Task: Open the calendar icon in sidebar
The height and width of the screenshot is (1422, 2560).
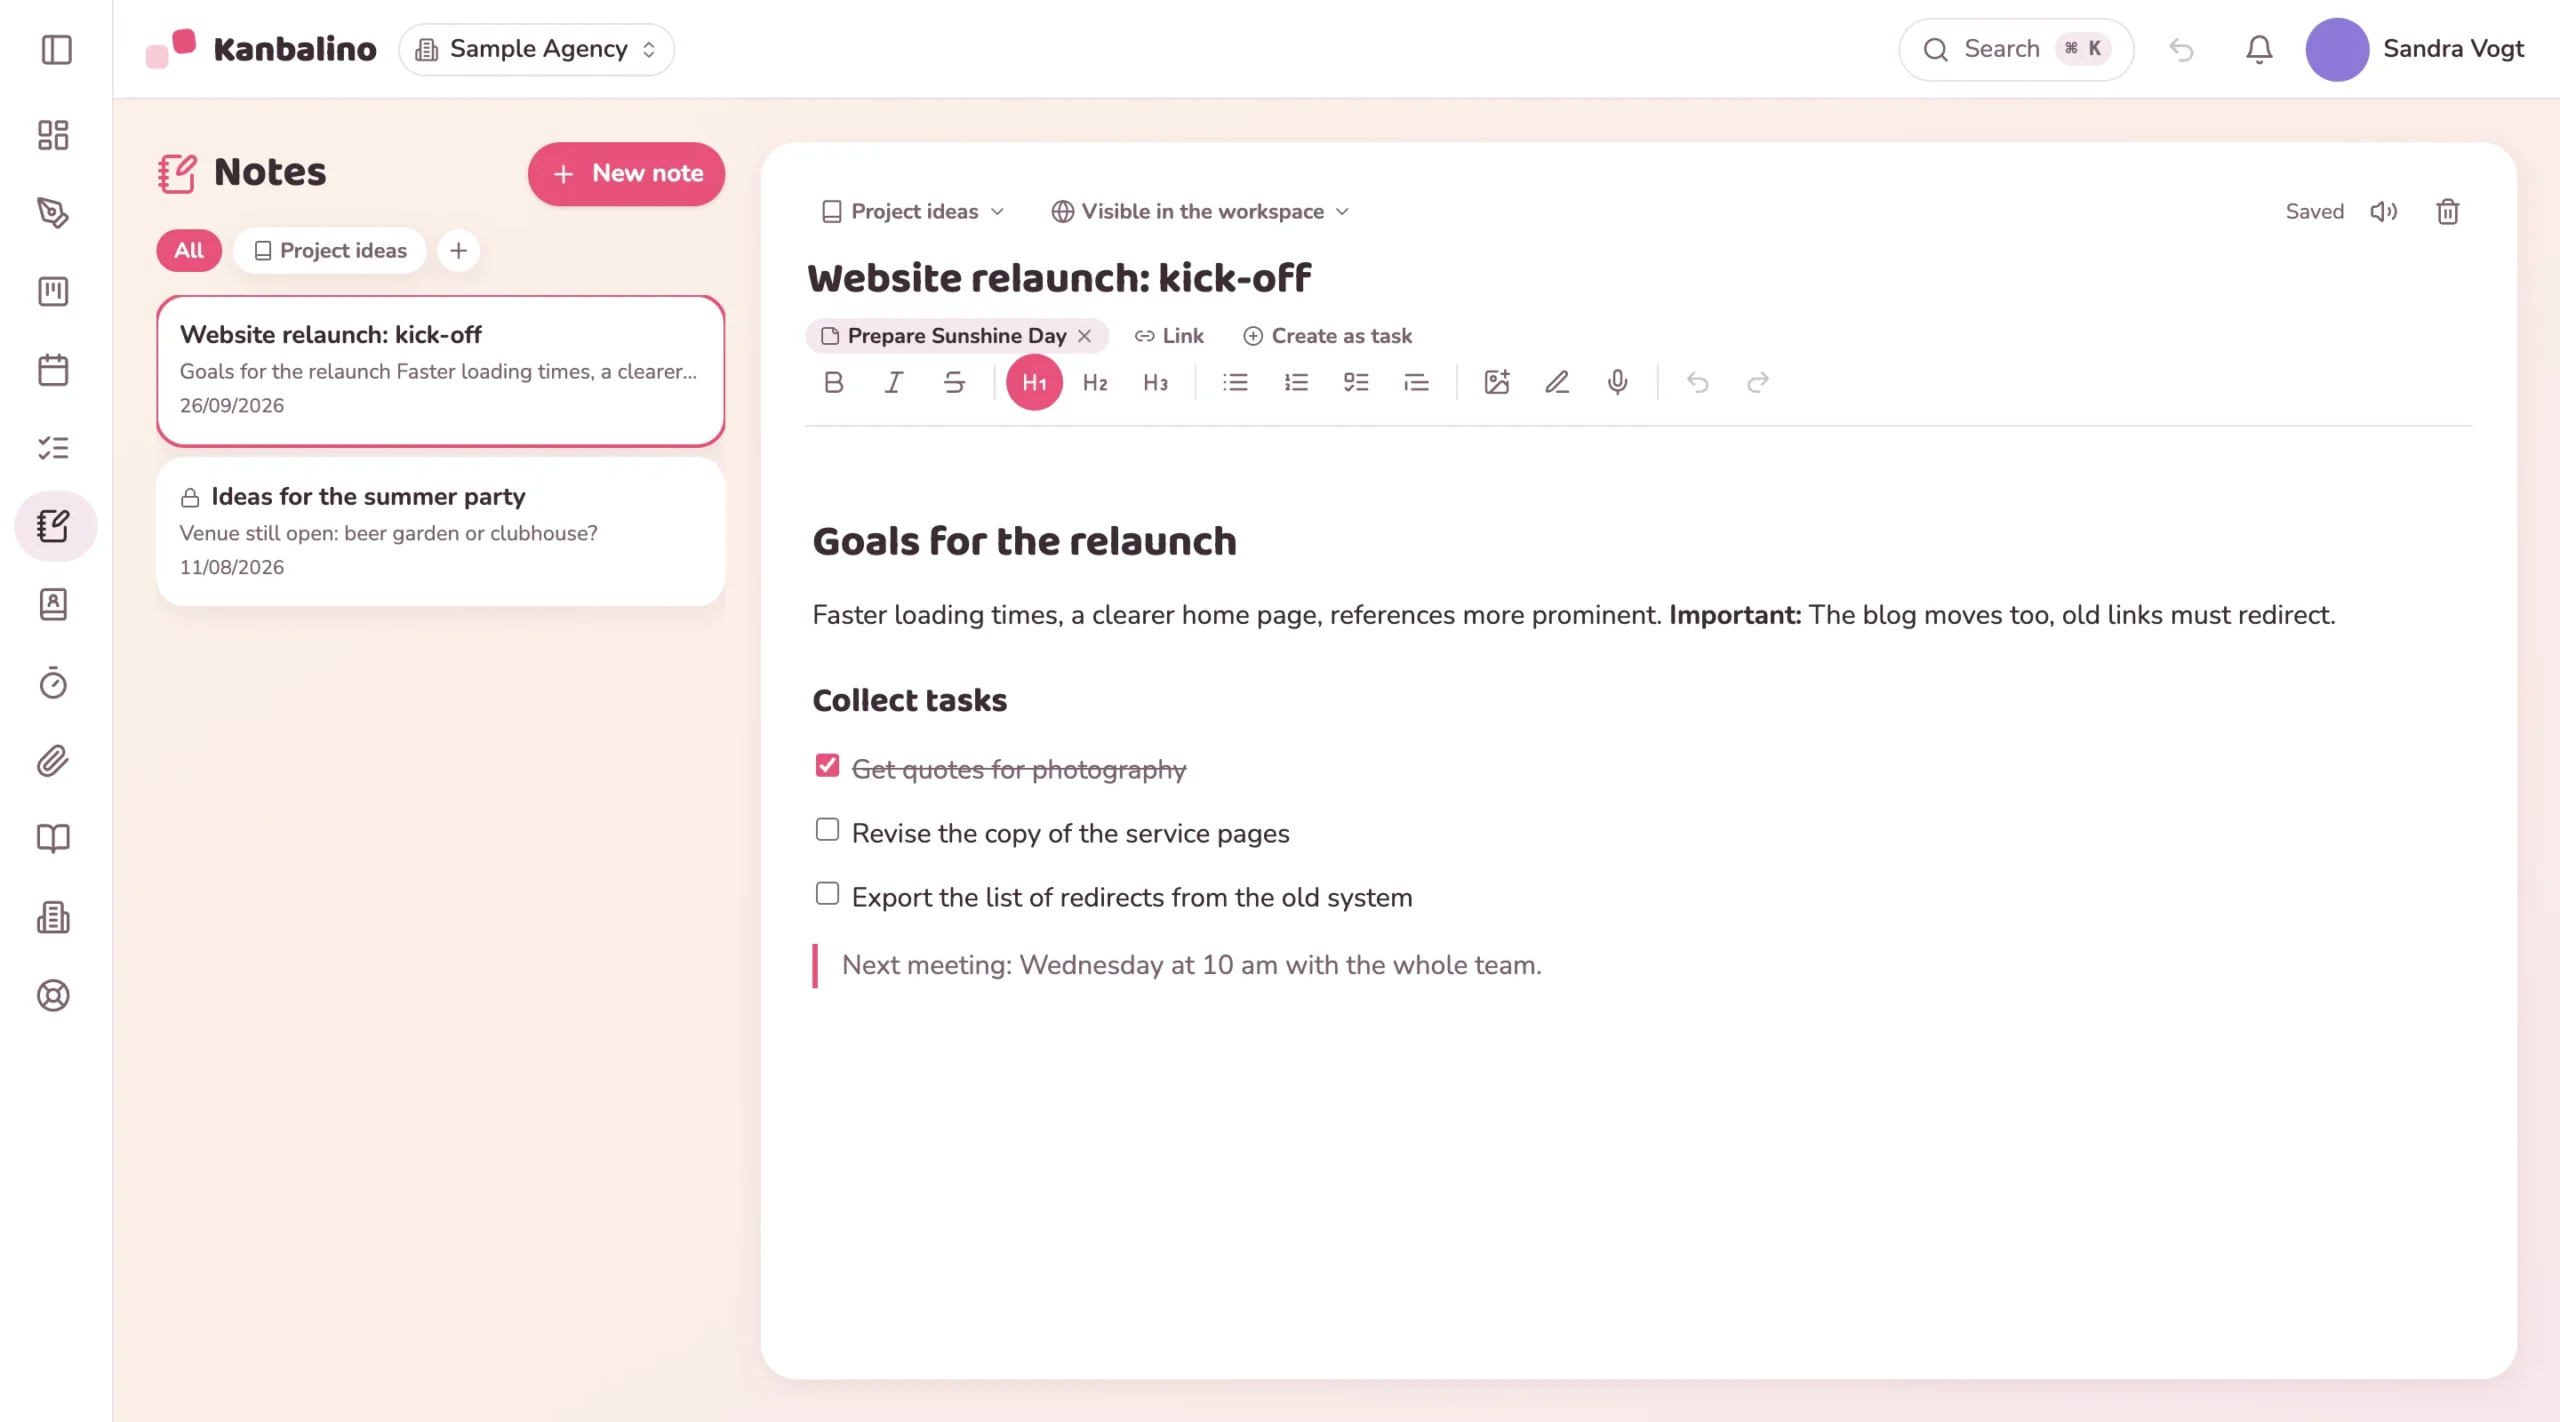Action: click(x=53, y=370)
